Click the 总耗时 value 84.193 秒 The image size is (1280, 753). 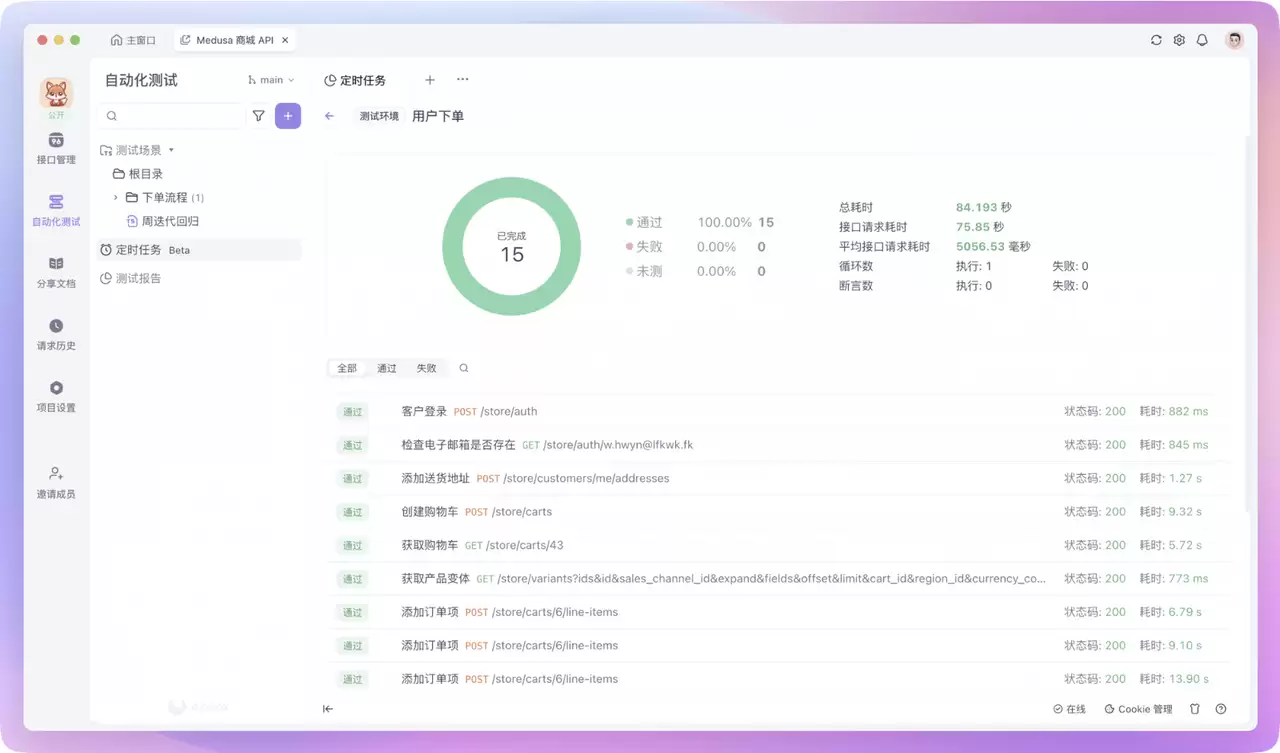pyautogui.click(x=984, y=208)
